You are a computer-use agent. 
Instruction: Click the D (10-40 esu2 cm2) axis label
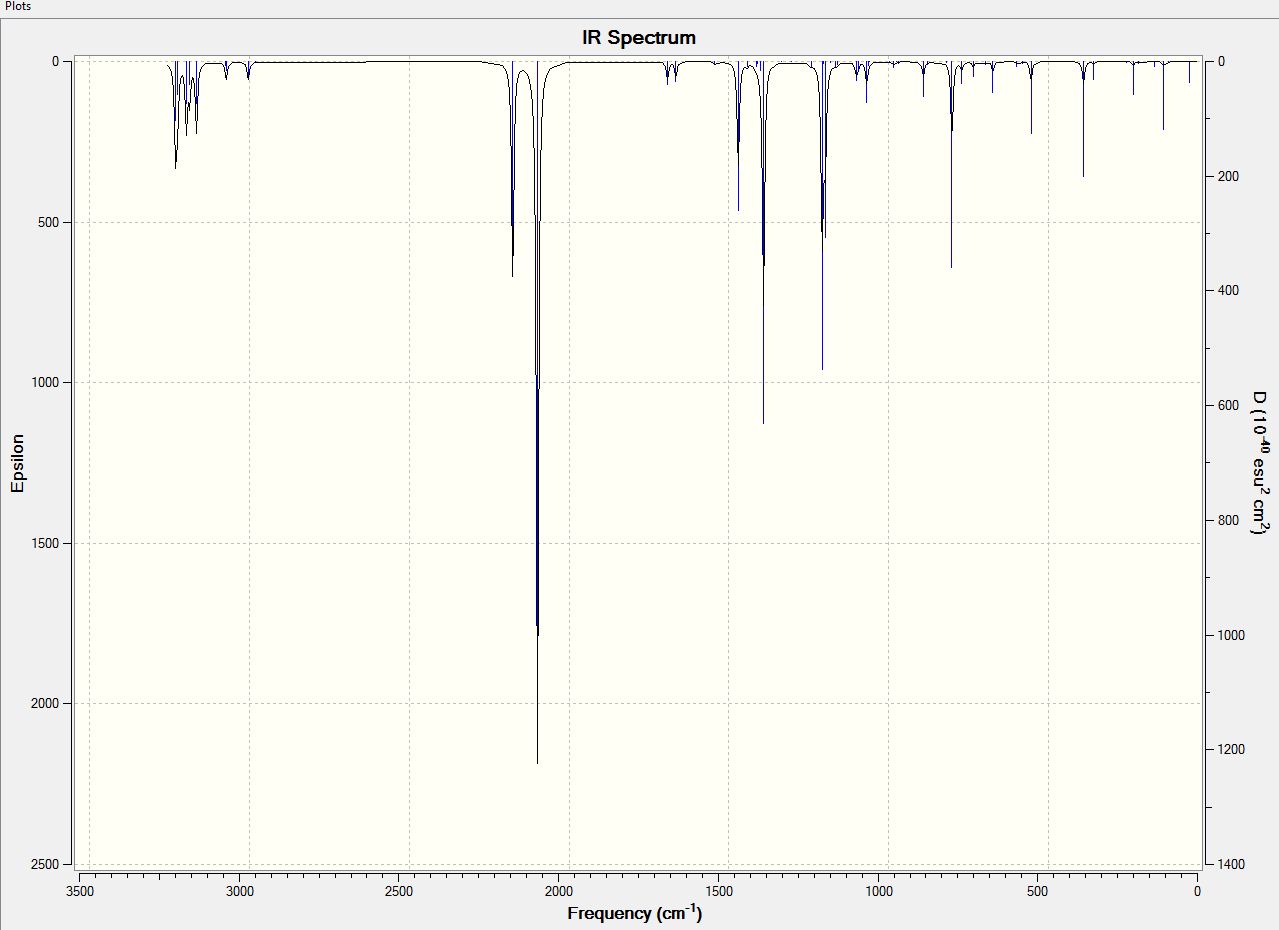1259,461
